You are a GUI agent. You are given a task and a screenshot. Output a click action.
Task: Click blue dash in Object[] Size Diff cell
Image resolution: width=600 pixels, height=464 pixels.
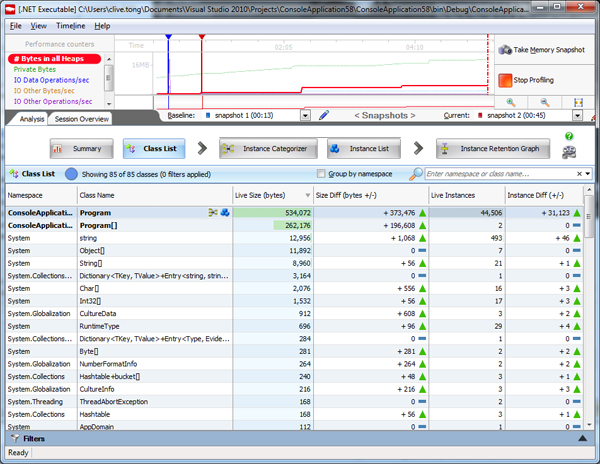(x=422, y=251)
